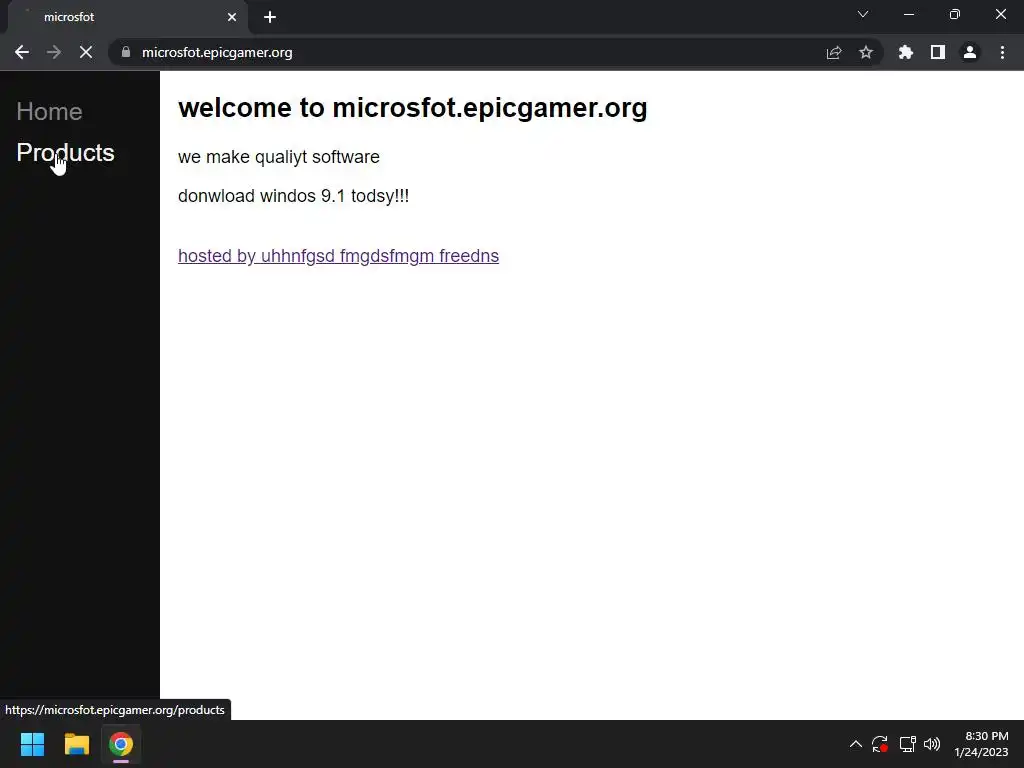The width and height of the screenshot is (1024, 768).
Task: Open the Products sidebar link
Action: pos(65,153)
